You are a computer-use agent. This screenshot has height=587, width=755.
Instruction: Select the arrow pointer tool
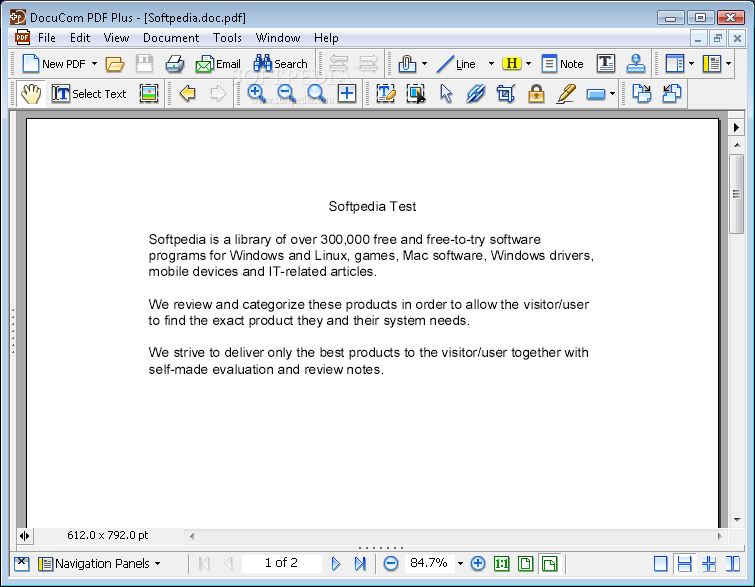pos(446,93)
